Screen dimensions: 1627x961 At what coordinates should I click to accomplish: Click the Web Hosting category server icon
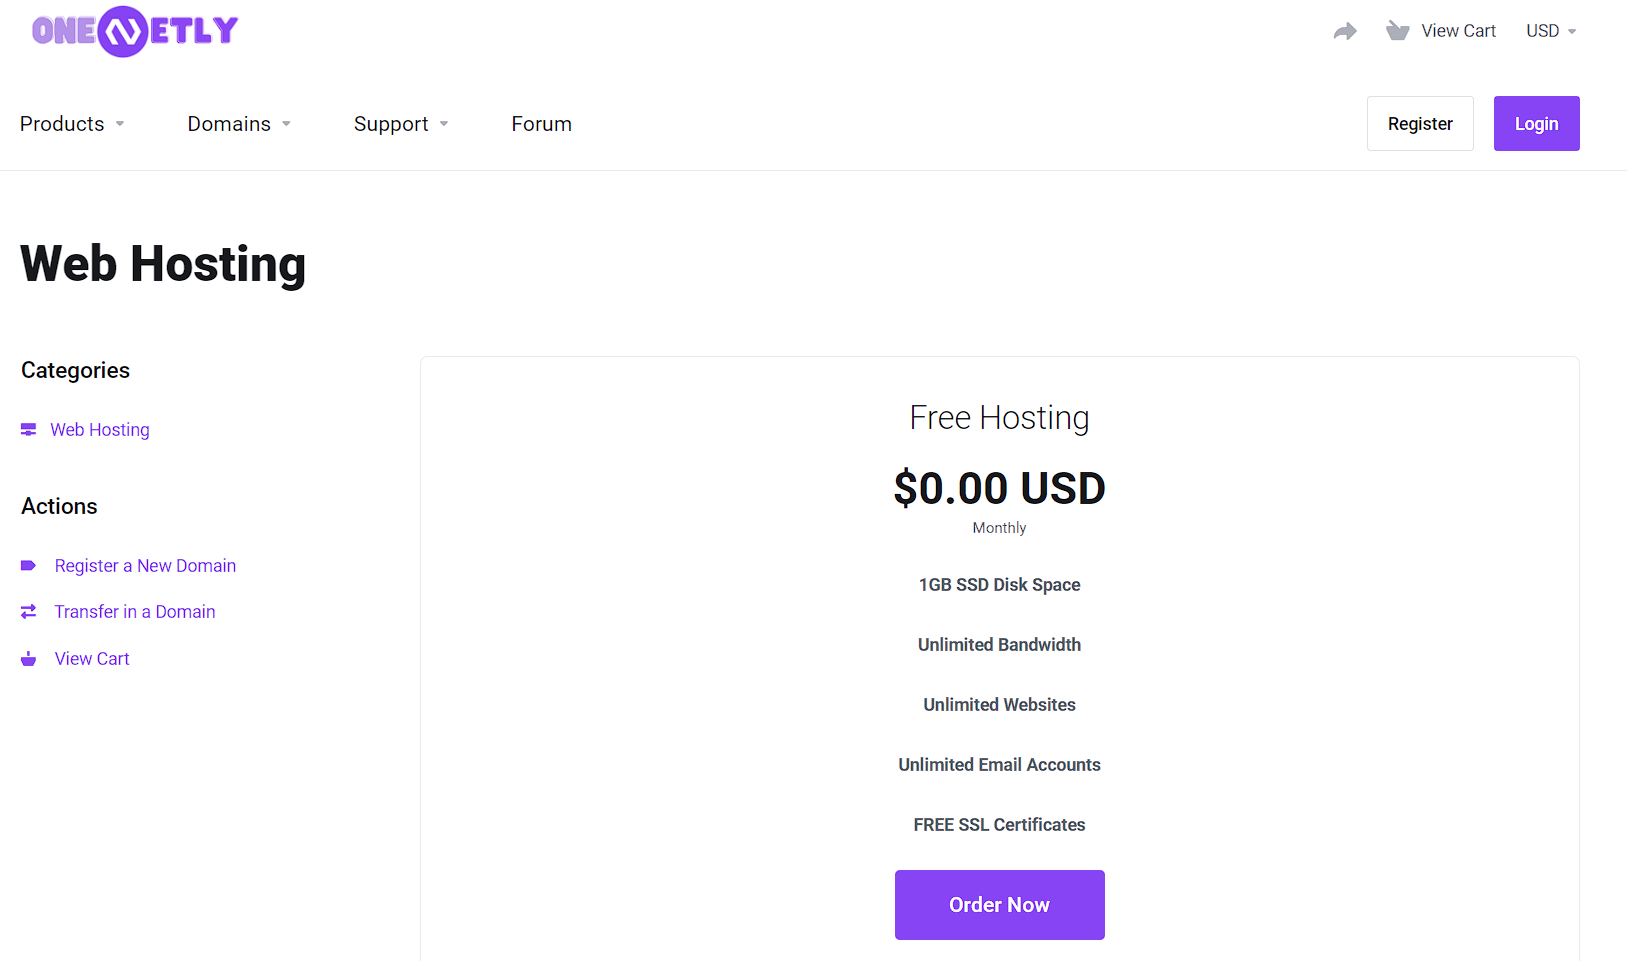click(x=29, y=430)
